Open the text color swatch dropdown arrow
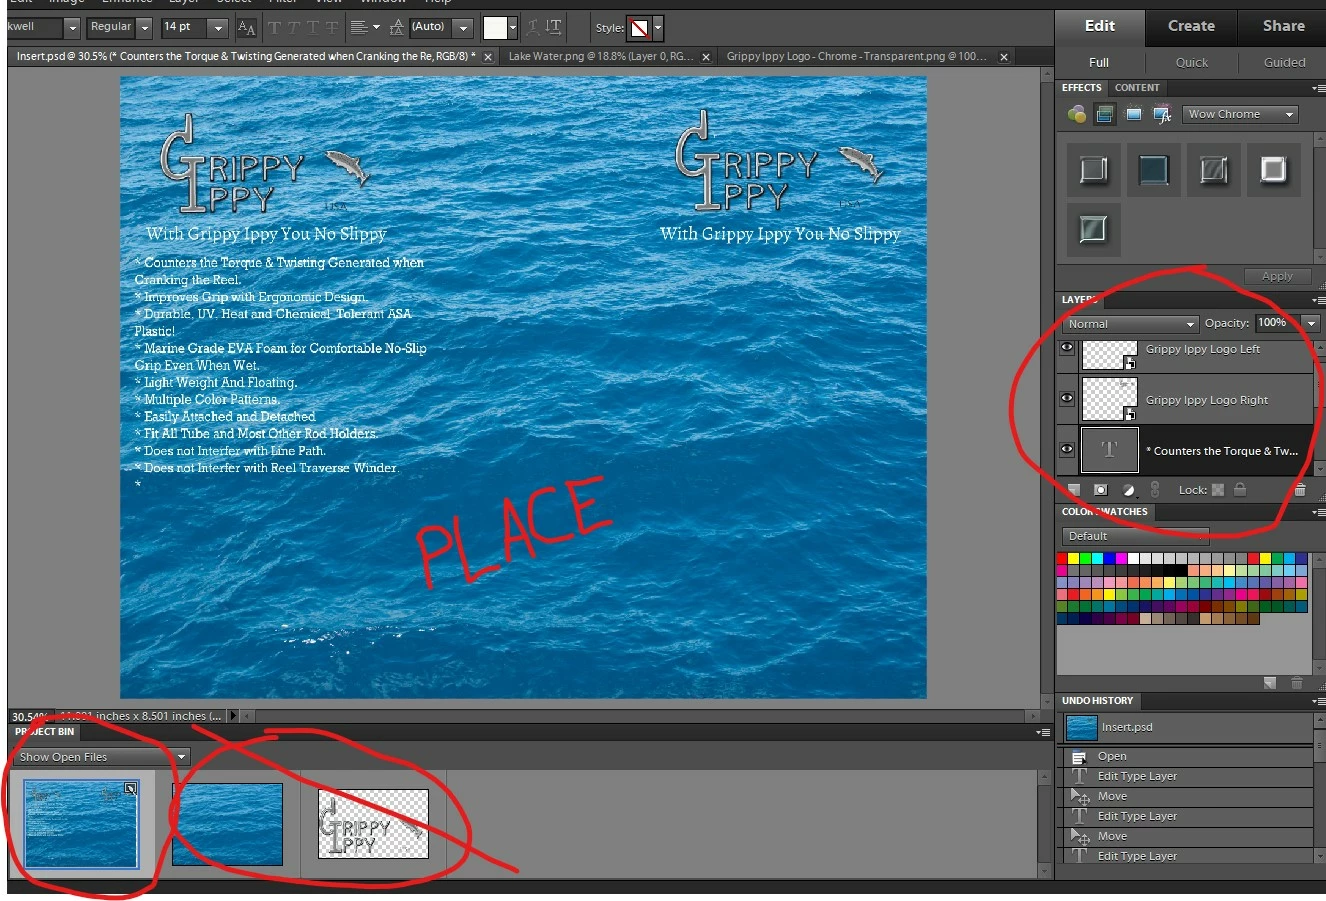1326x901 pixels. tap(513, 28)
